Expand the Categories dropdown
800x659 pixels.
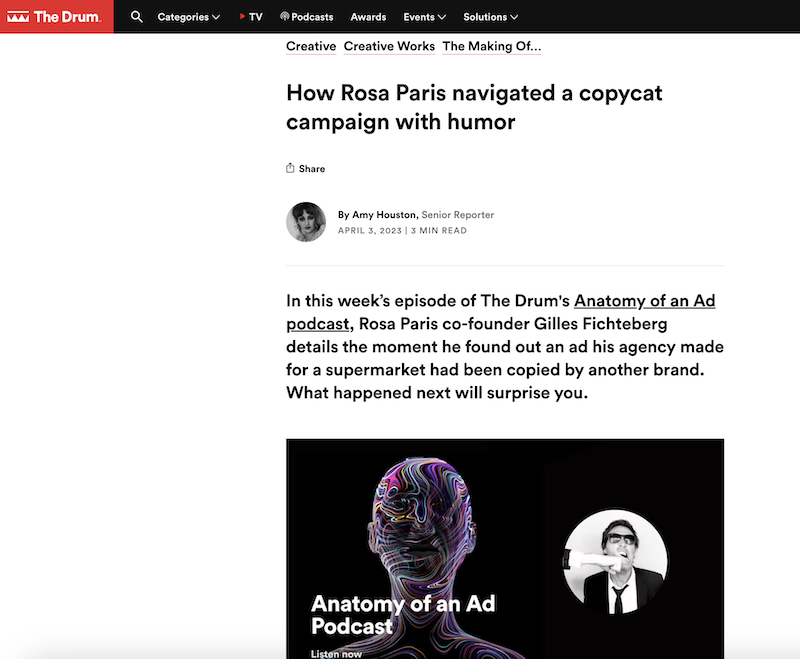point(189,17)
